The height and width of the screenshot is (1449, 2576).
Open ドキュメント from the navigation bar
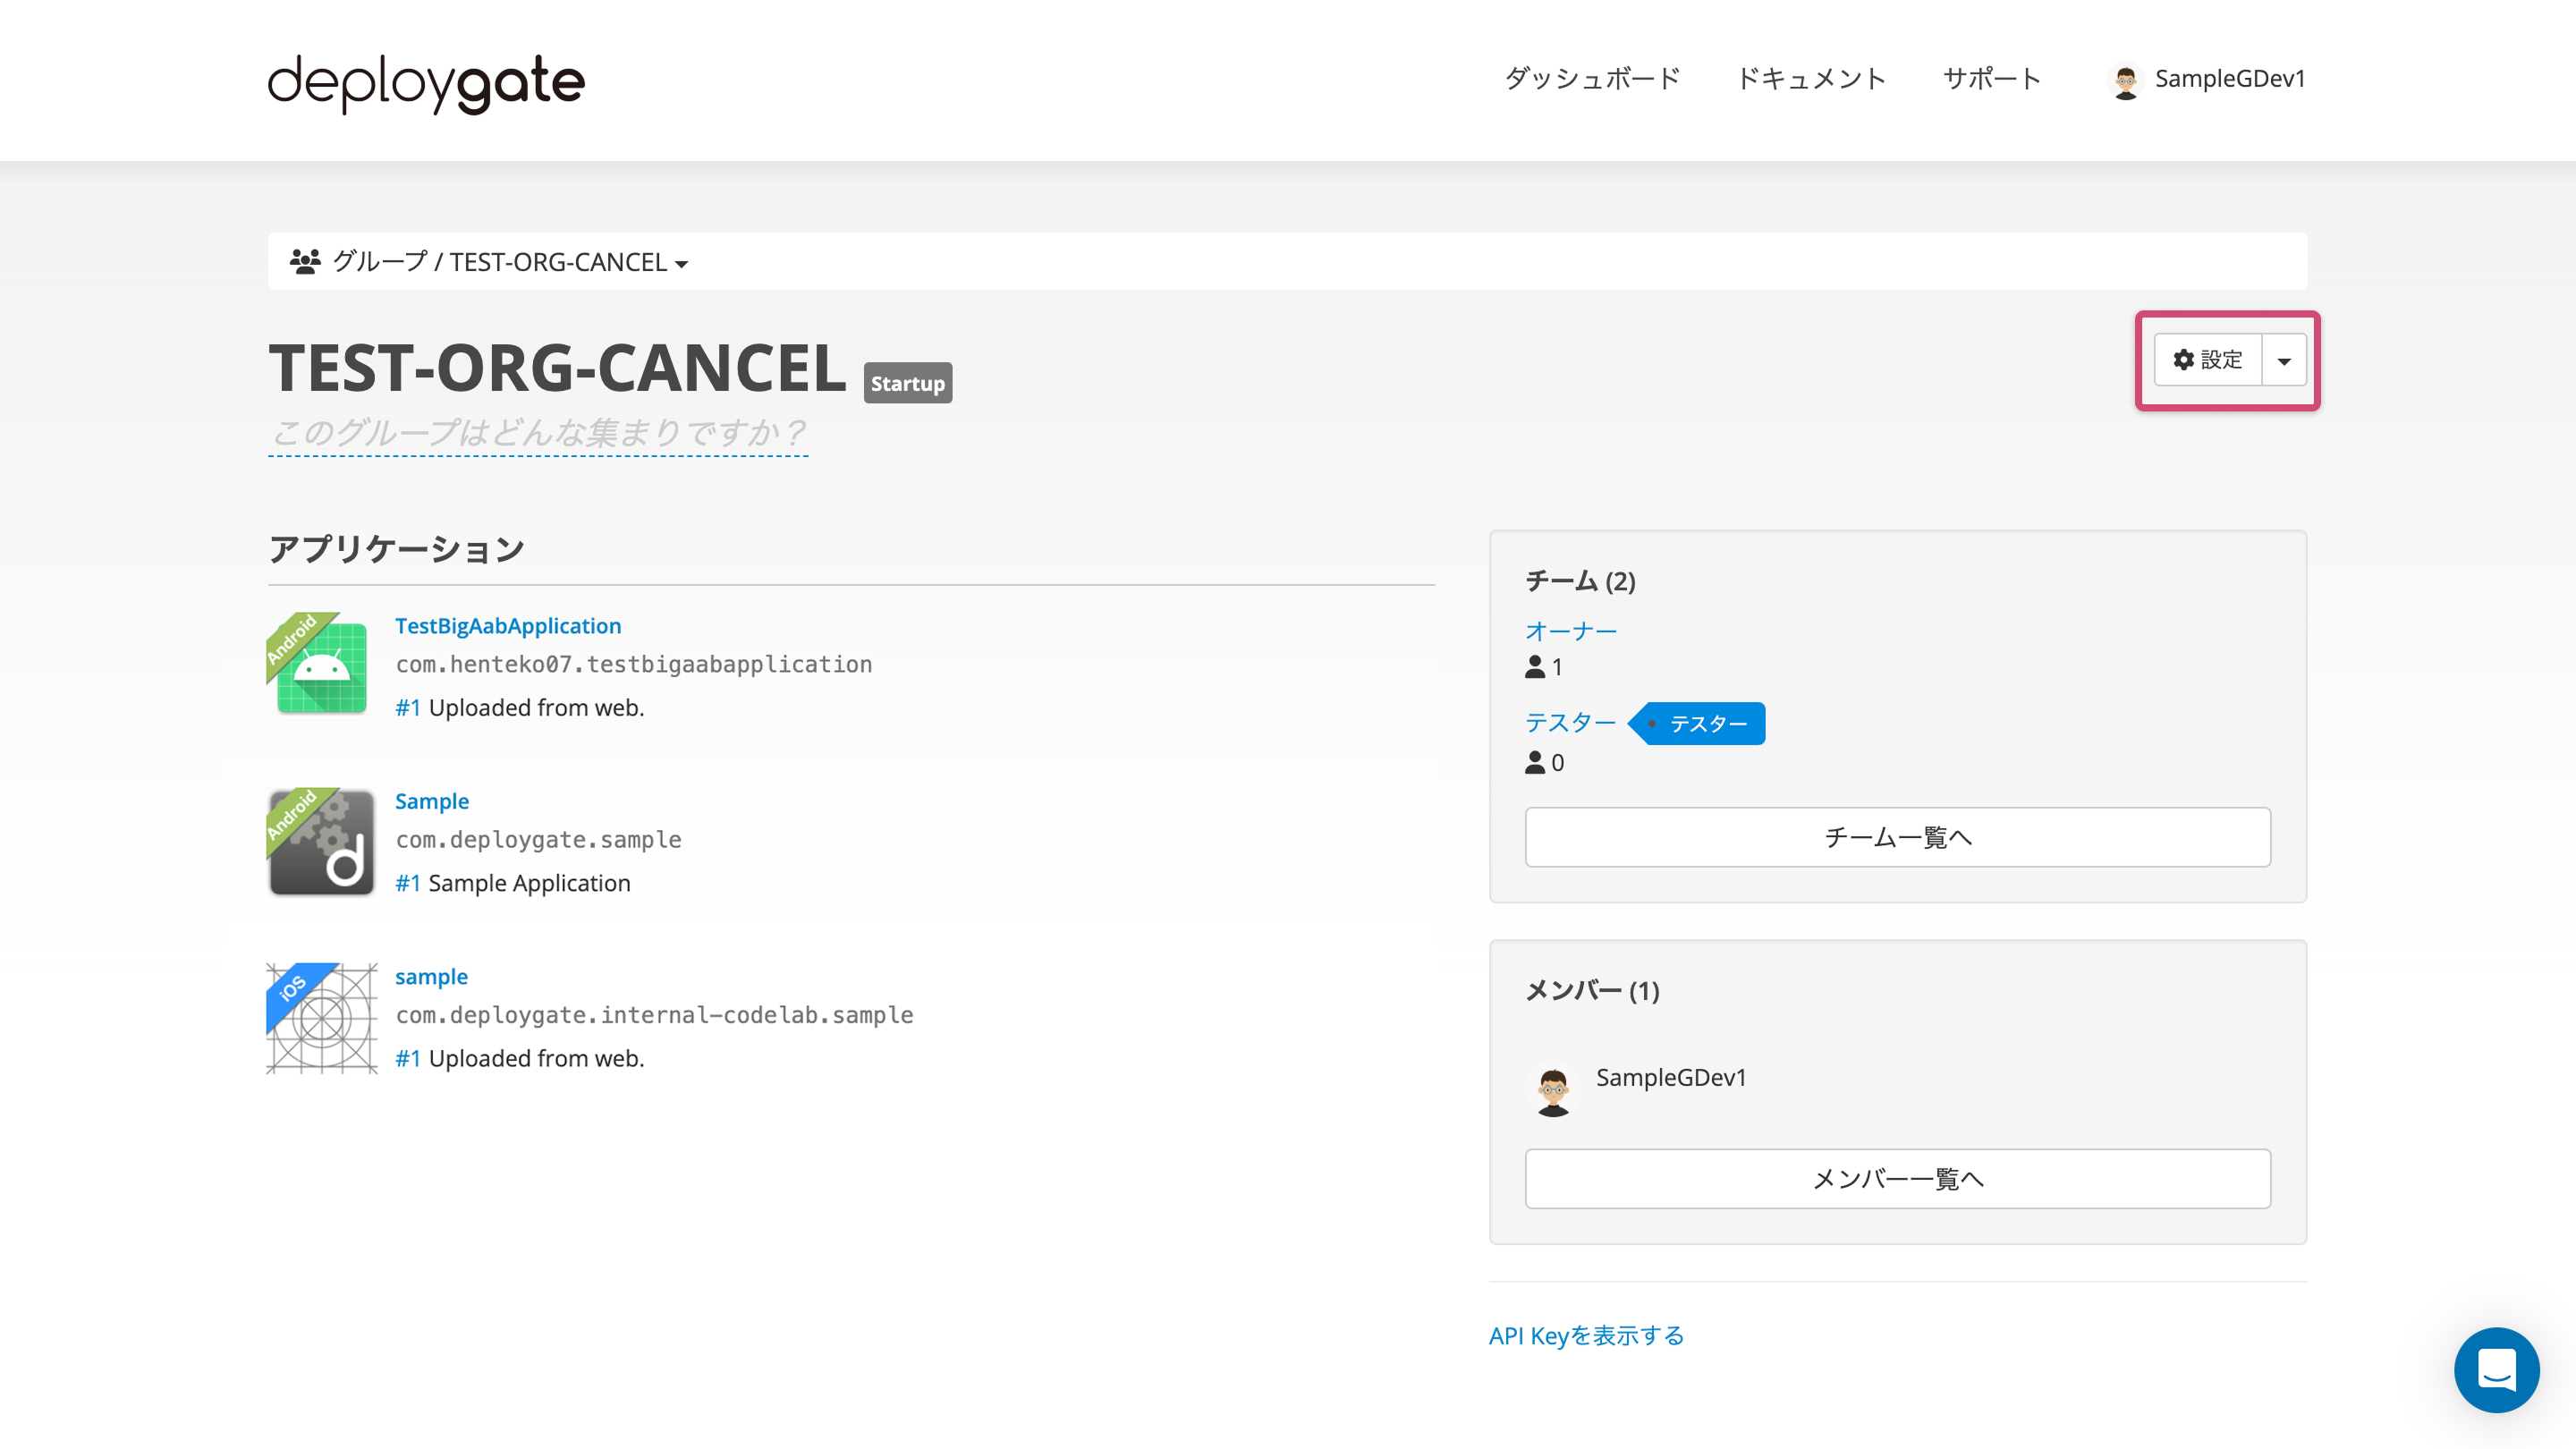(1811, 79)
